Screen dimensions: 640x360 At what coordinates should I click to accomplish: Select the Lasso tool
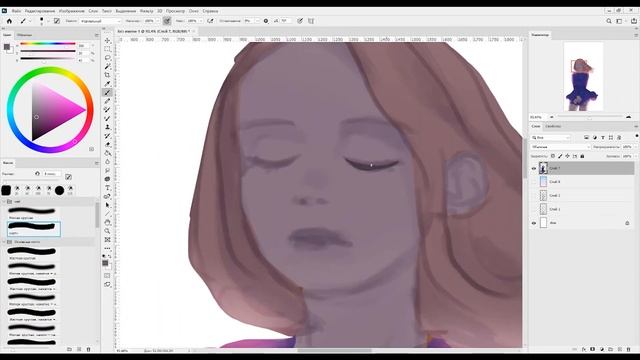tap(107, 58)
